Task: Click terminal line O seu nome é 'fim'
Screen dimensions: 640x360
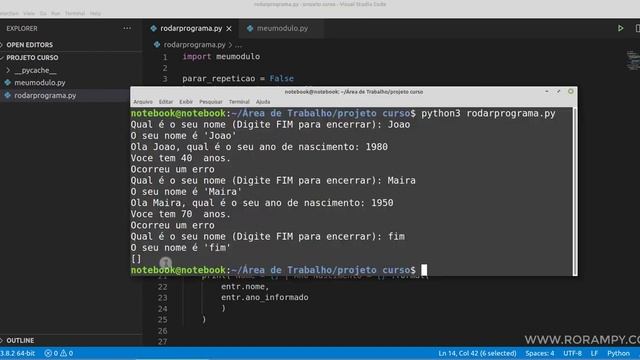Action: click(x=180, y=247)
